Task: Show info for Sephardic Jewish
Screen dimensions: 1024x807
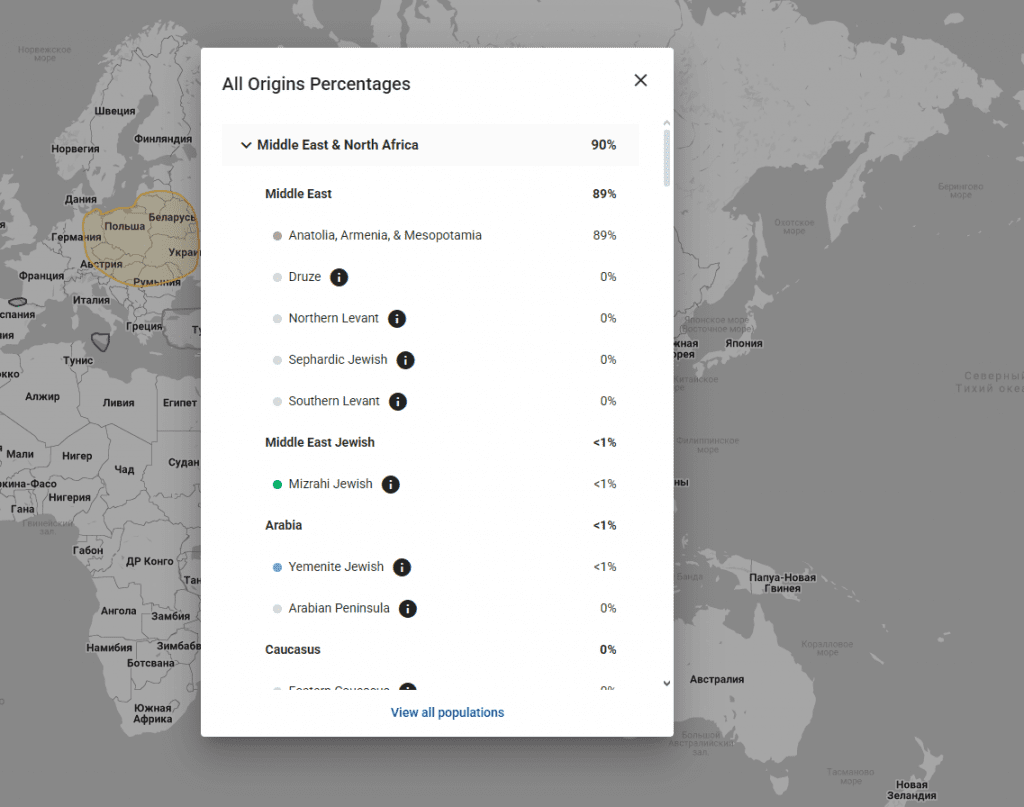Action: [405, 360]
